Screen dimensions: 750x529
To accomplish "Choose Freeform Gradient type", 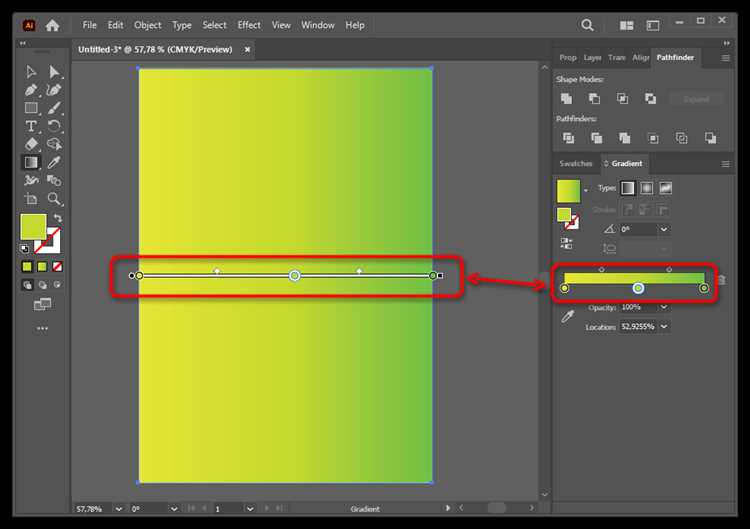I will click(665, 188).
